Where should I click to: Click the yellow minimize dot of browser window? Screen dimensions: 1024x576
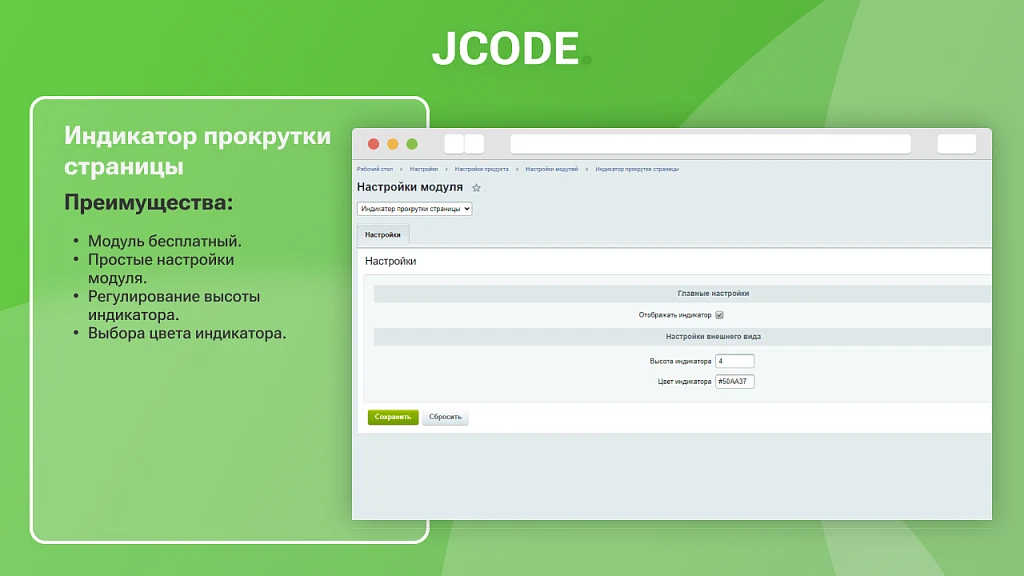click(392, 144)
